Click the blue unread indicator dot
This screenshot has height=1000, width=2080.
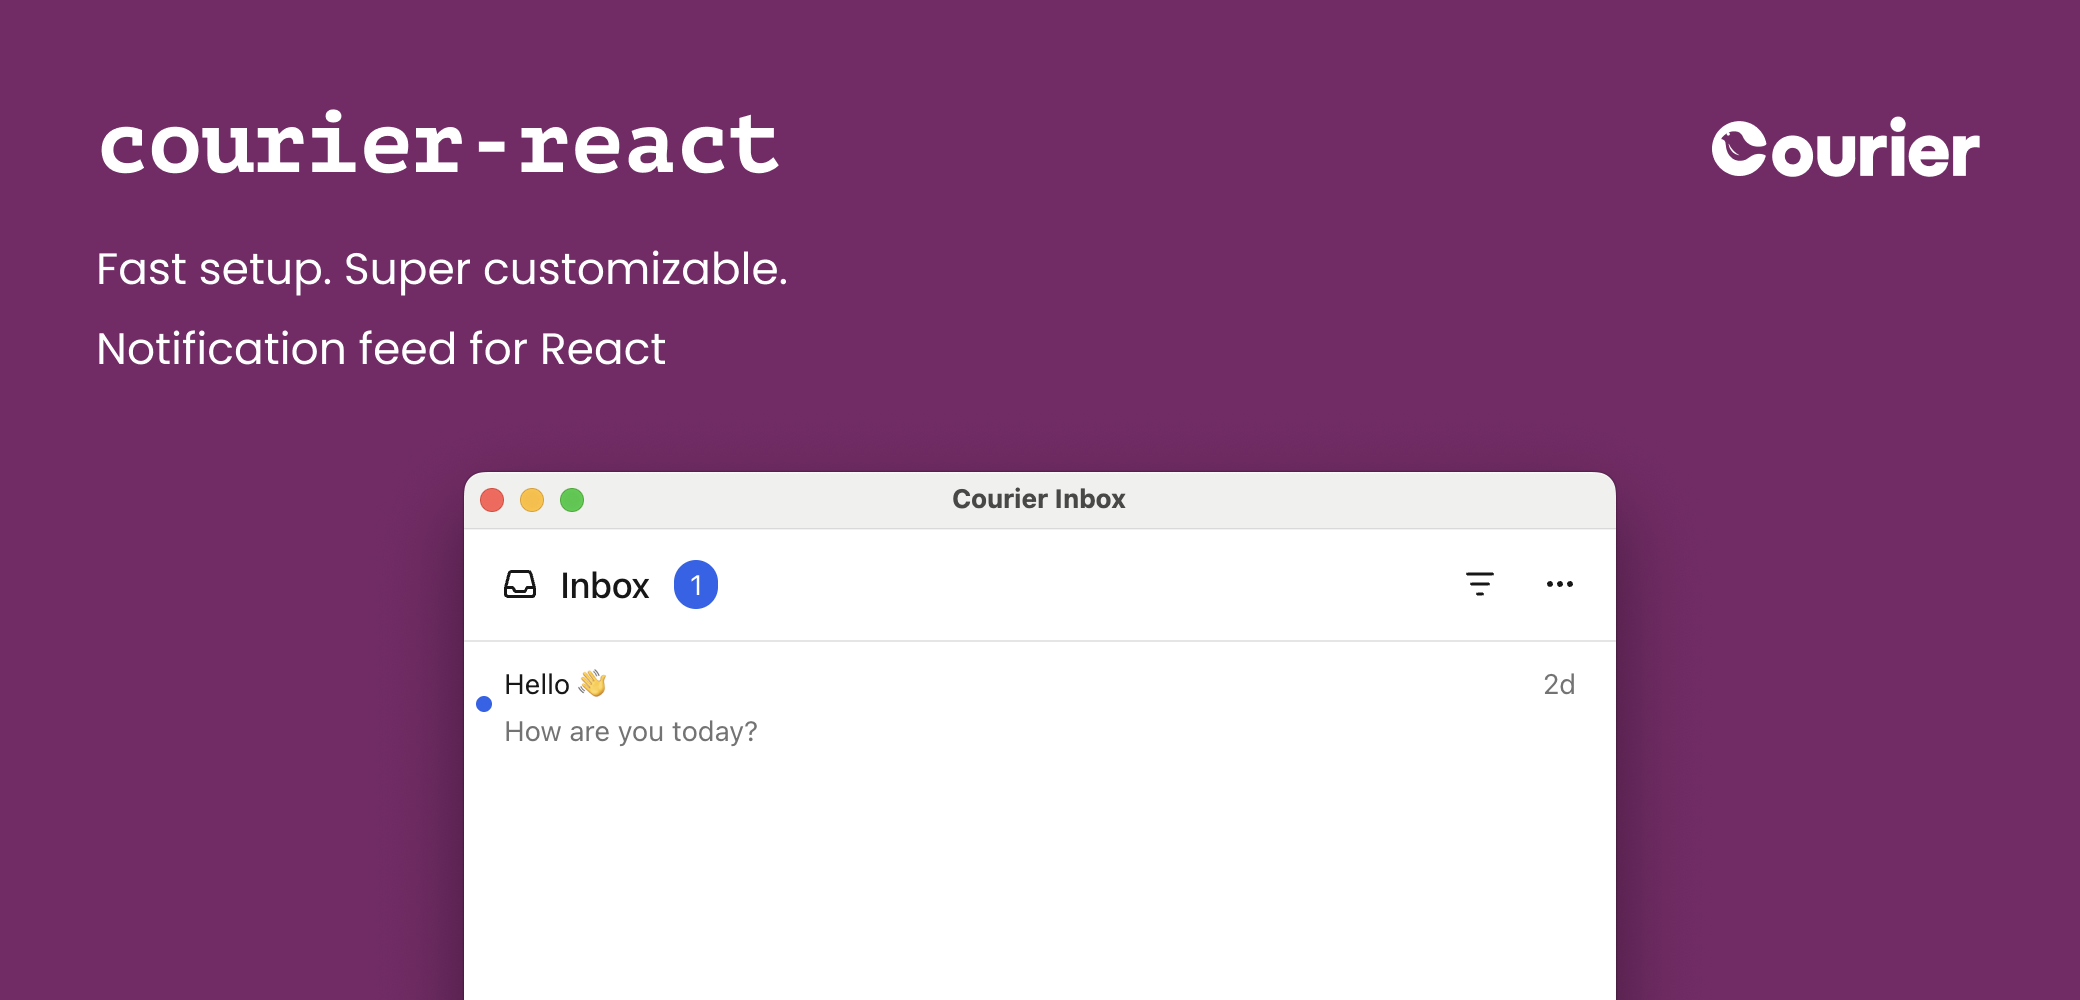pyautogui.click(x=484, y=704)
